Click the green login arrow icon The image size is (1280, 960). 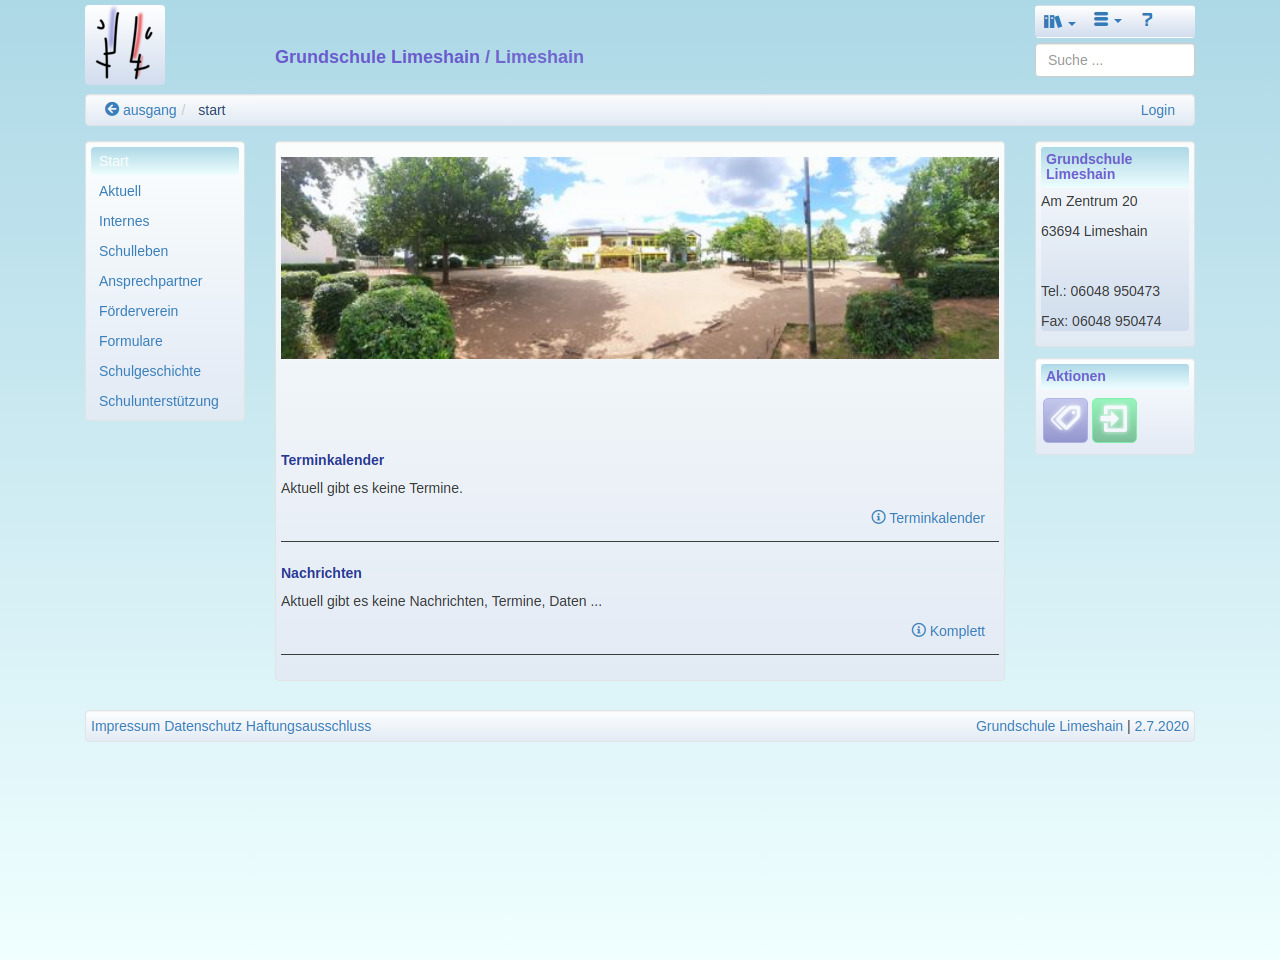point(1114,420)
